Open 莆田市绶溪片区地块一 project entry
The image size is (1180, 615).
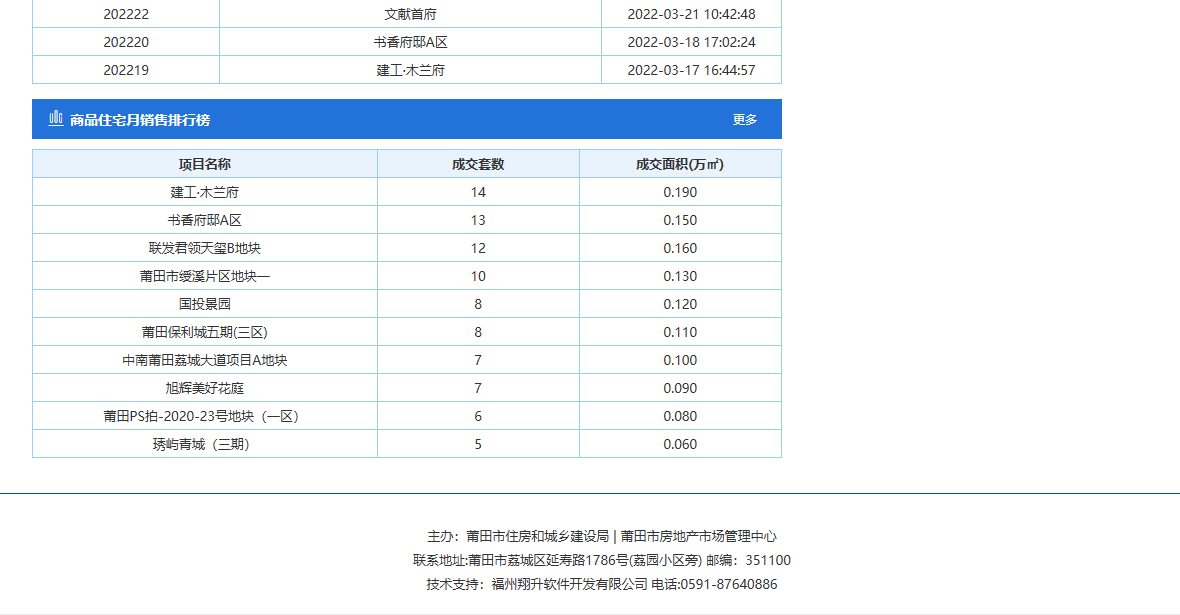click(205, 276)
